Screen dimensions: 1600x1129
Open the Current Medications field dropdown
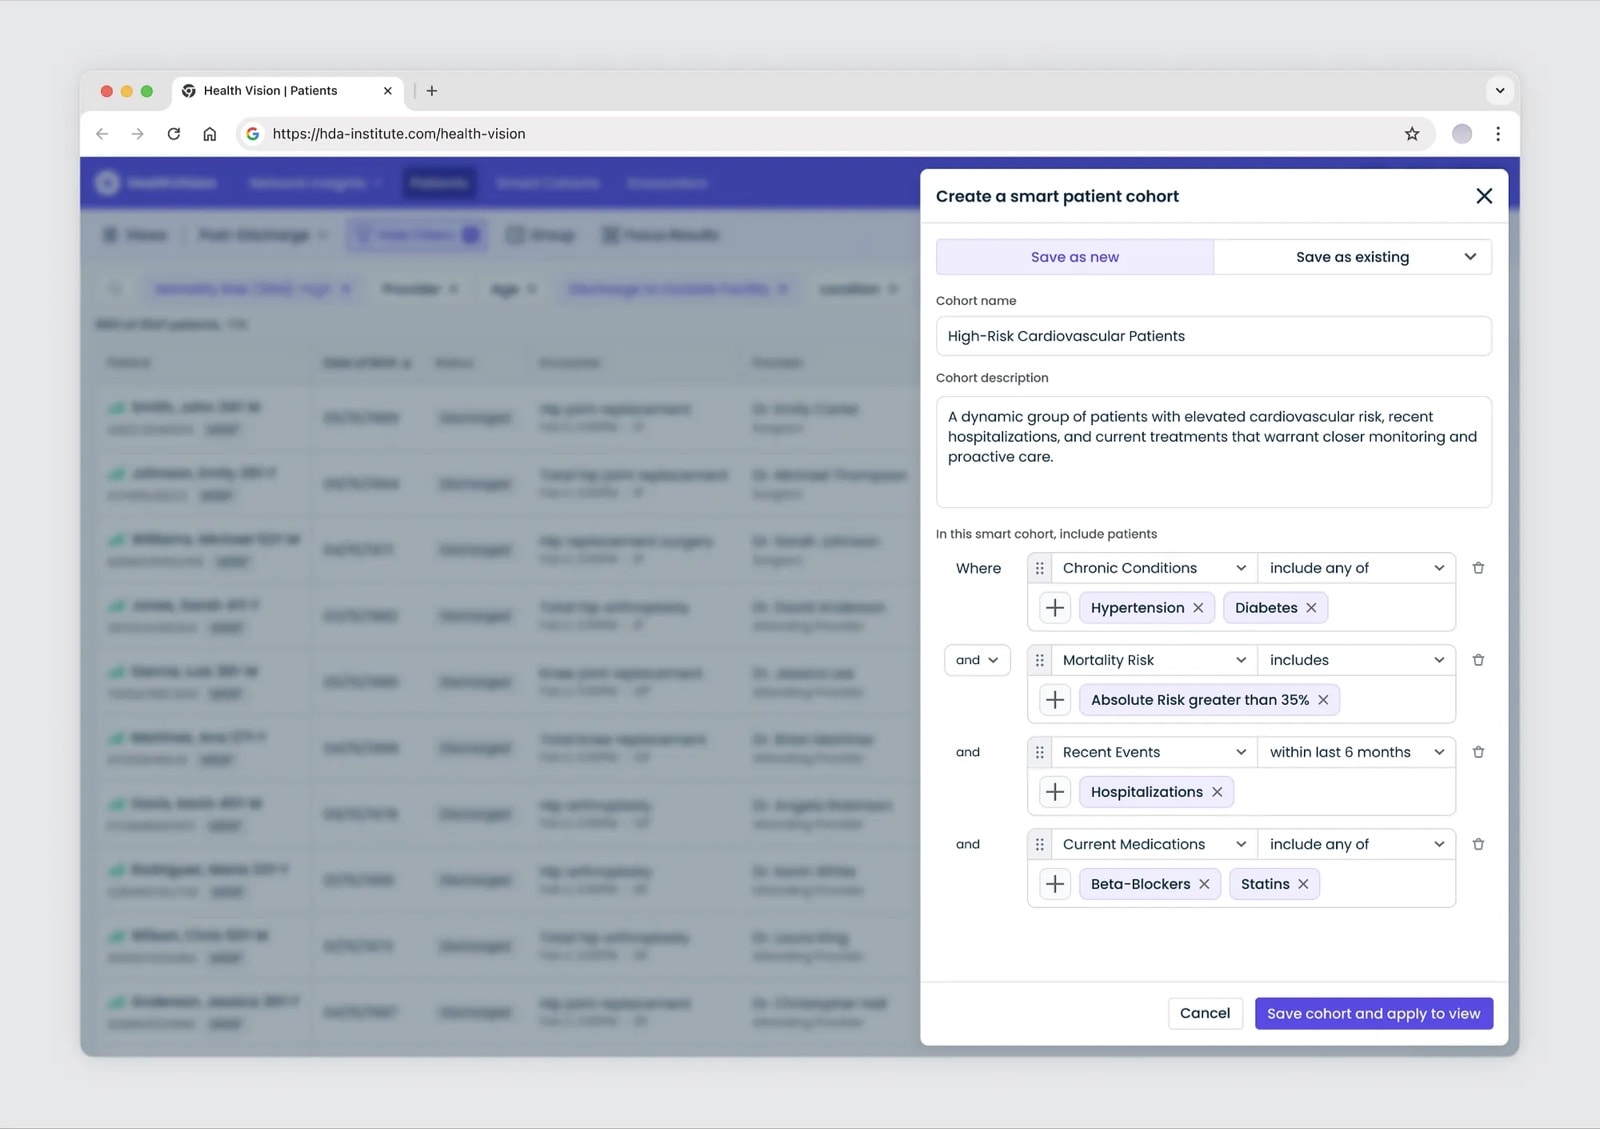1153,844
